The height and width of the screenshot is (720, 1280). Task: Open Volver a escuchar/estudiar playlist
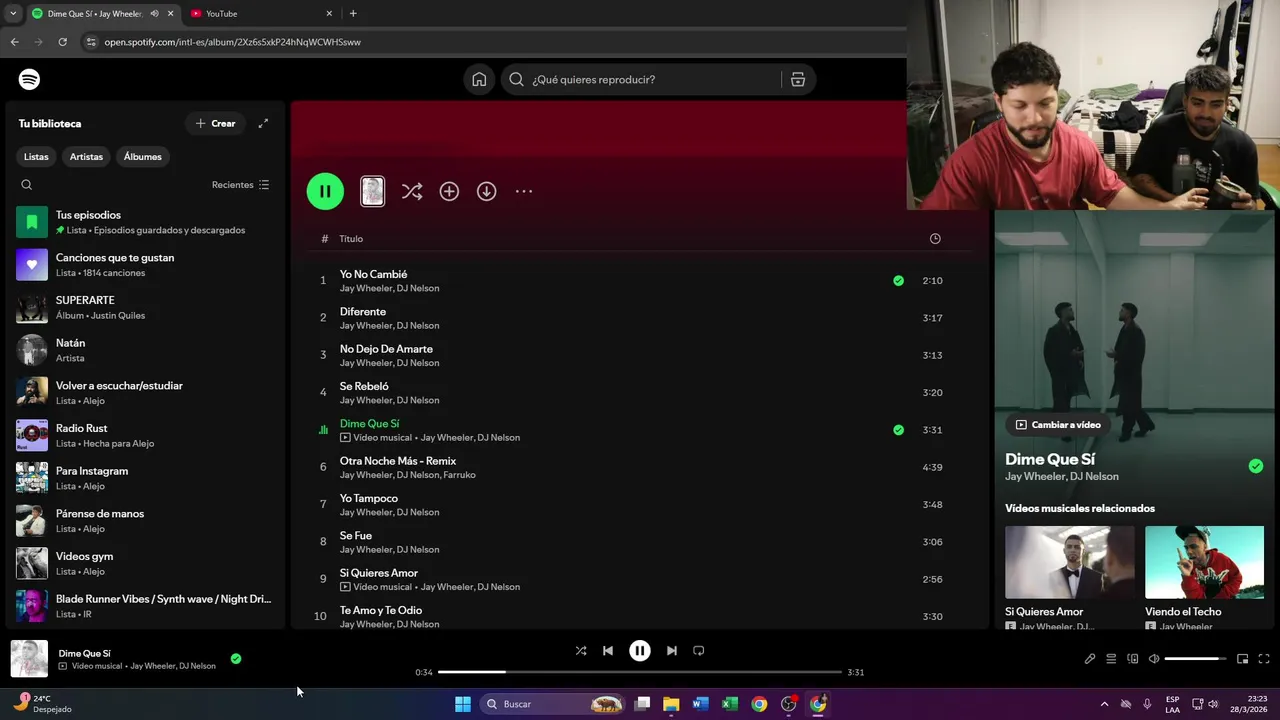tap(145, 393)
